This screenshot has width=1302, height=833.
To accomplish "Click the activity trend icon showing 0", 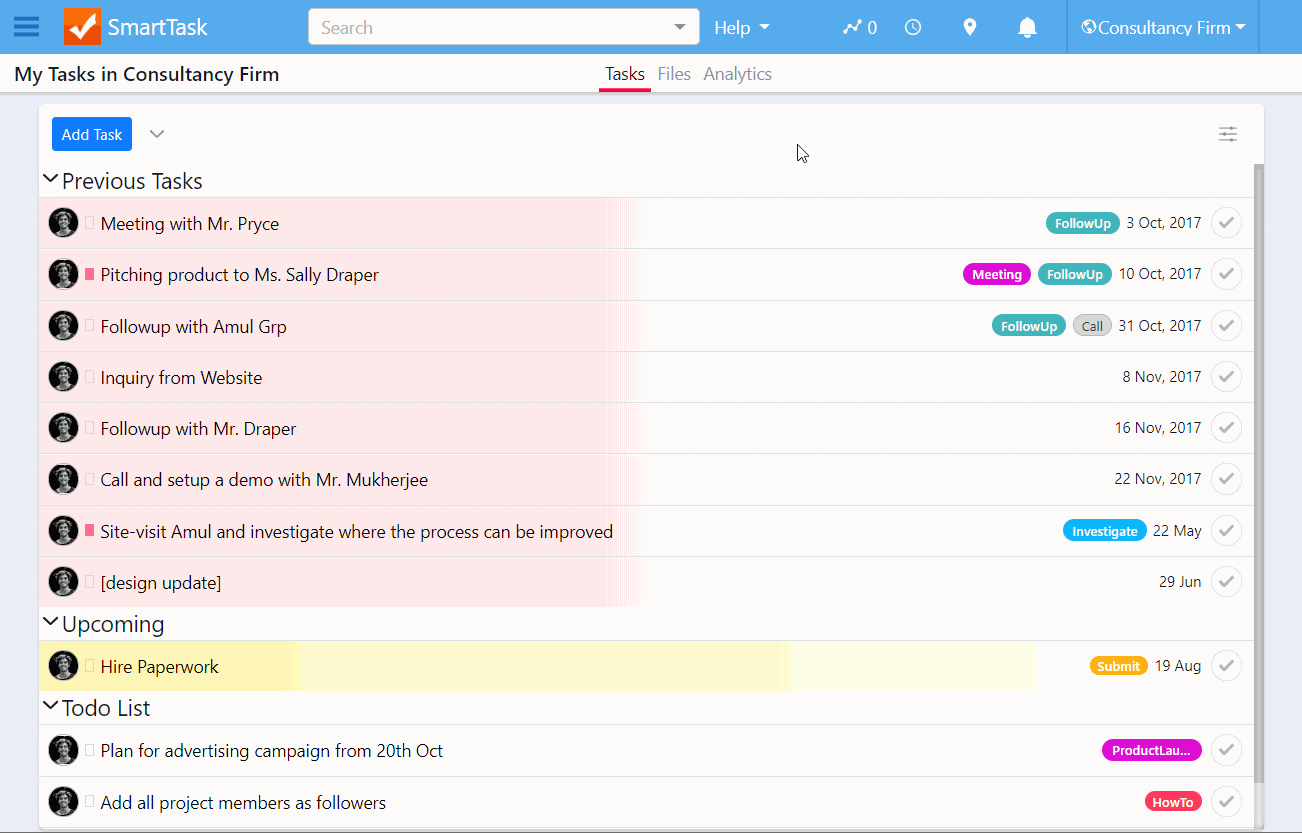I will 858,27.
